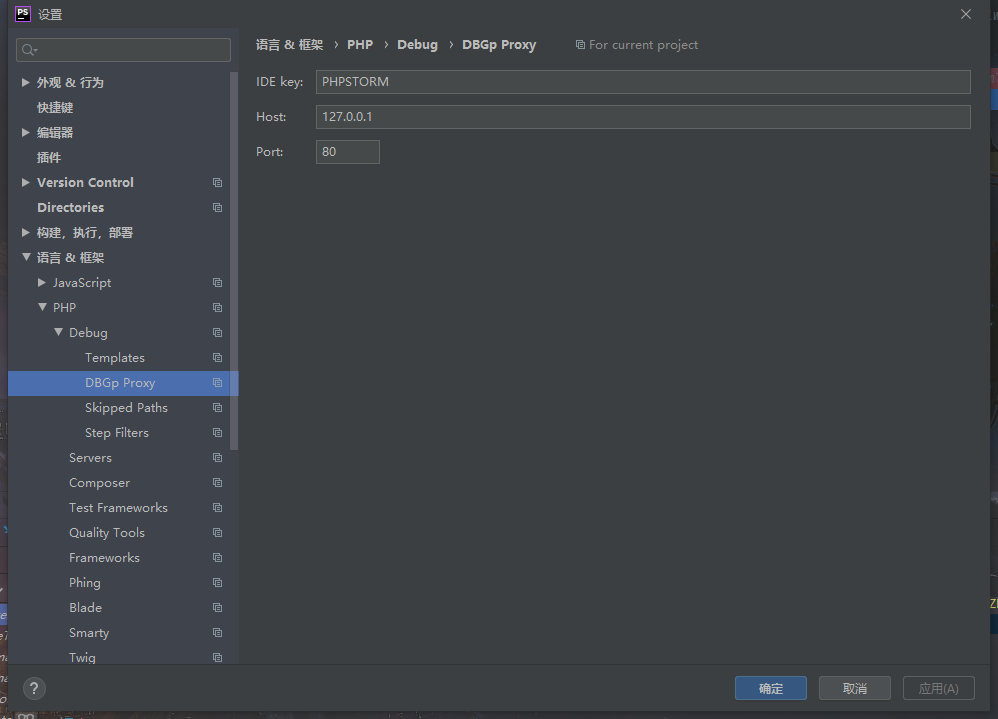Open the Phing settings page
Viewport: 998px width, 719px height.
[85, 583]
